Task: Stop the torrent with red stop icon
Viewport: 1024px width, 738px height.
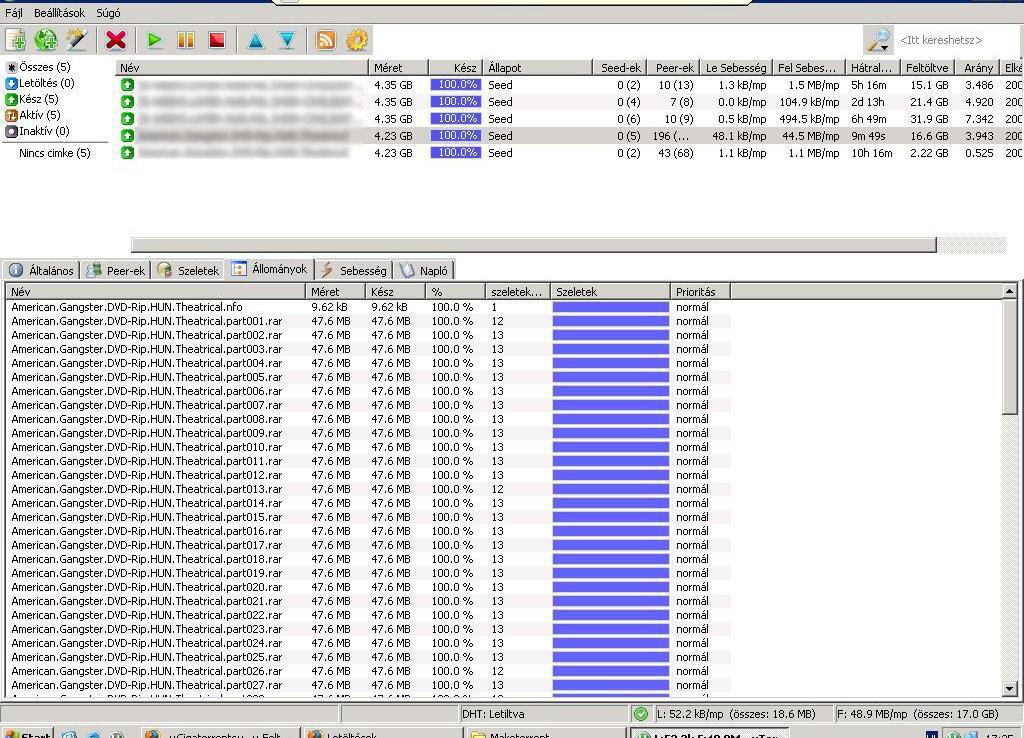Action: [217, 40]
